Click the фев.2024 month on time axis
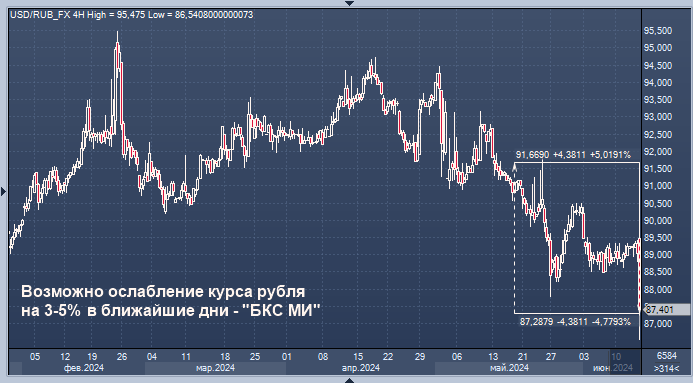 click(x=84, y=368)
